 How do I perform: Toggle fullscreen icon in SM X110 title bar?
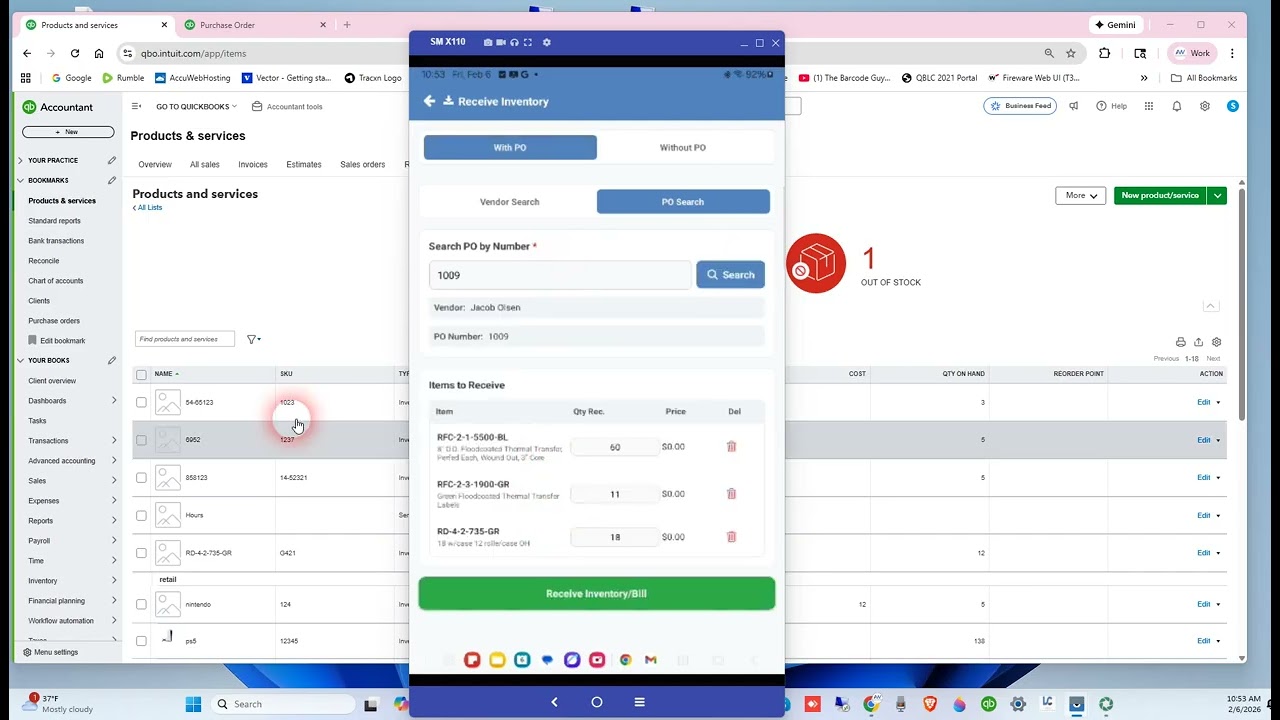[x=528, y=43]
